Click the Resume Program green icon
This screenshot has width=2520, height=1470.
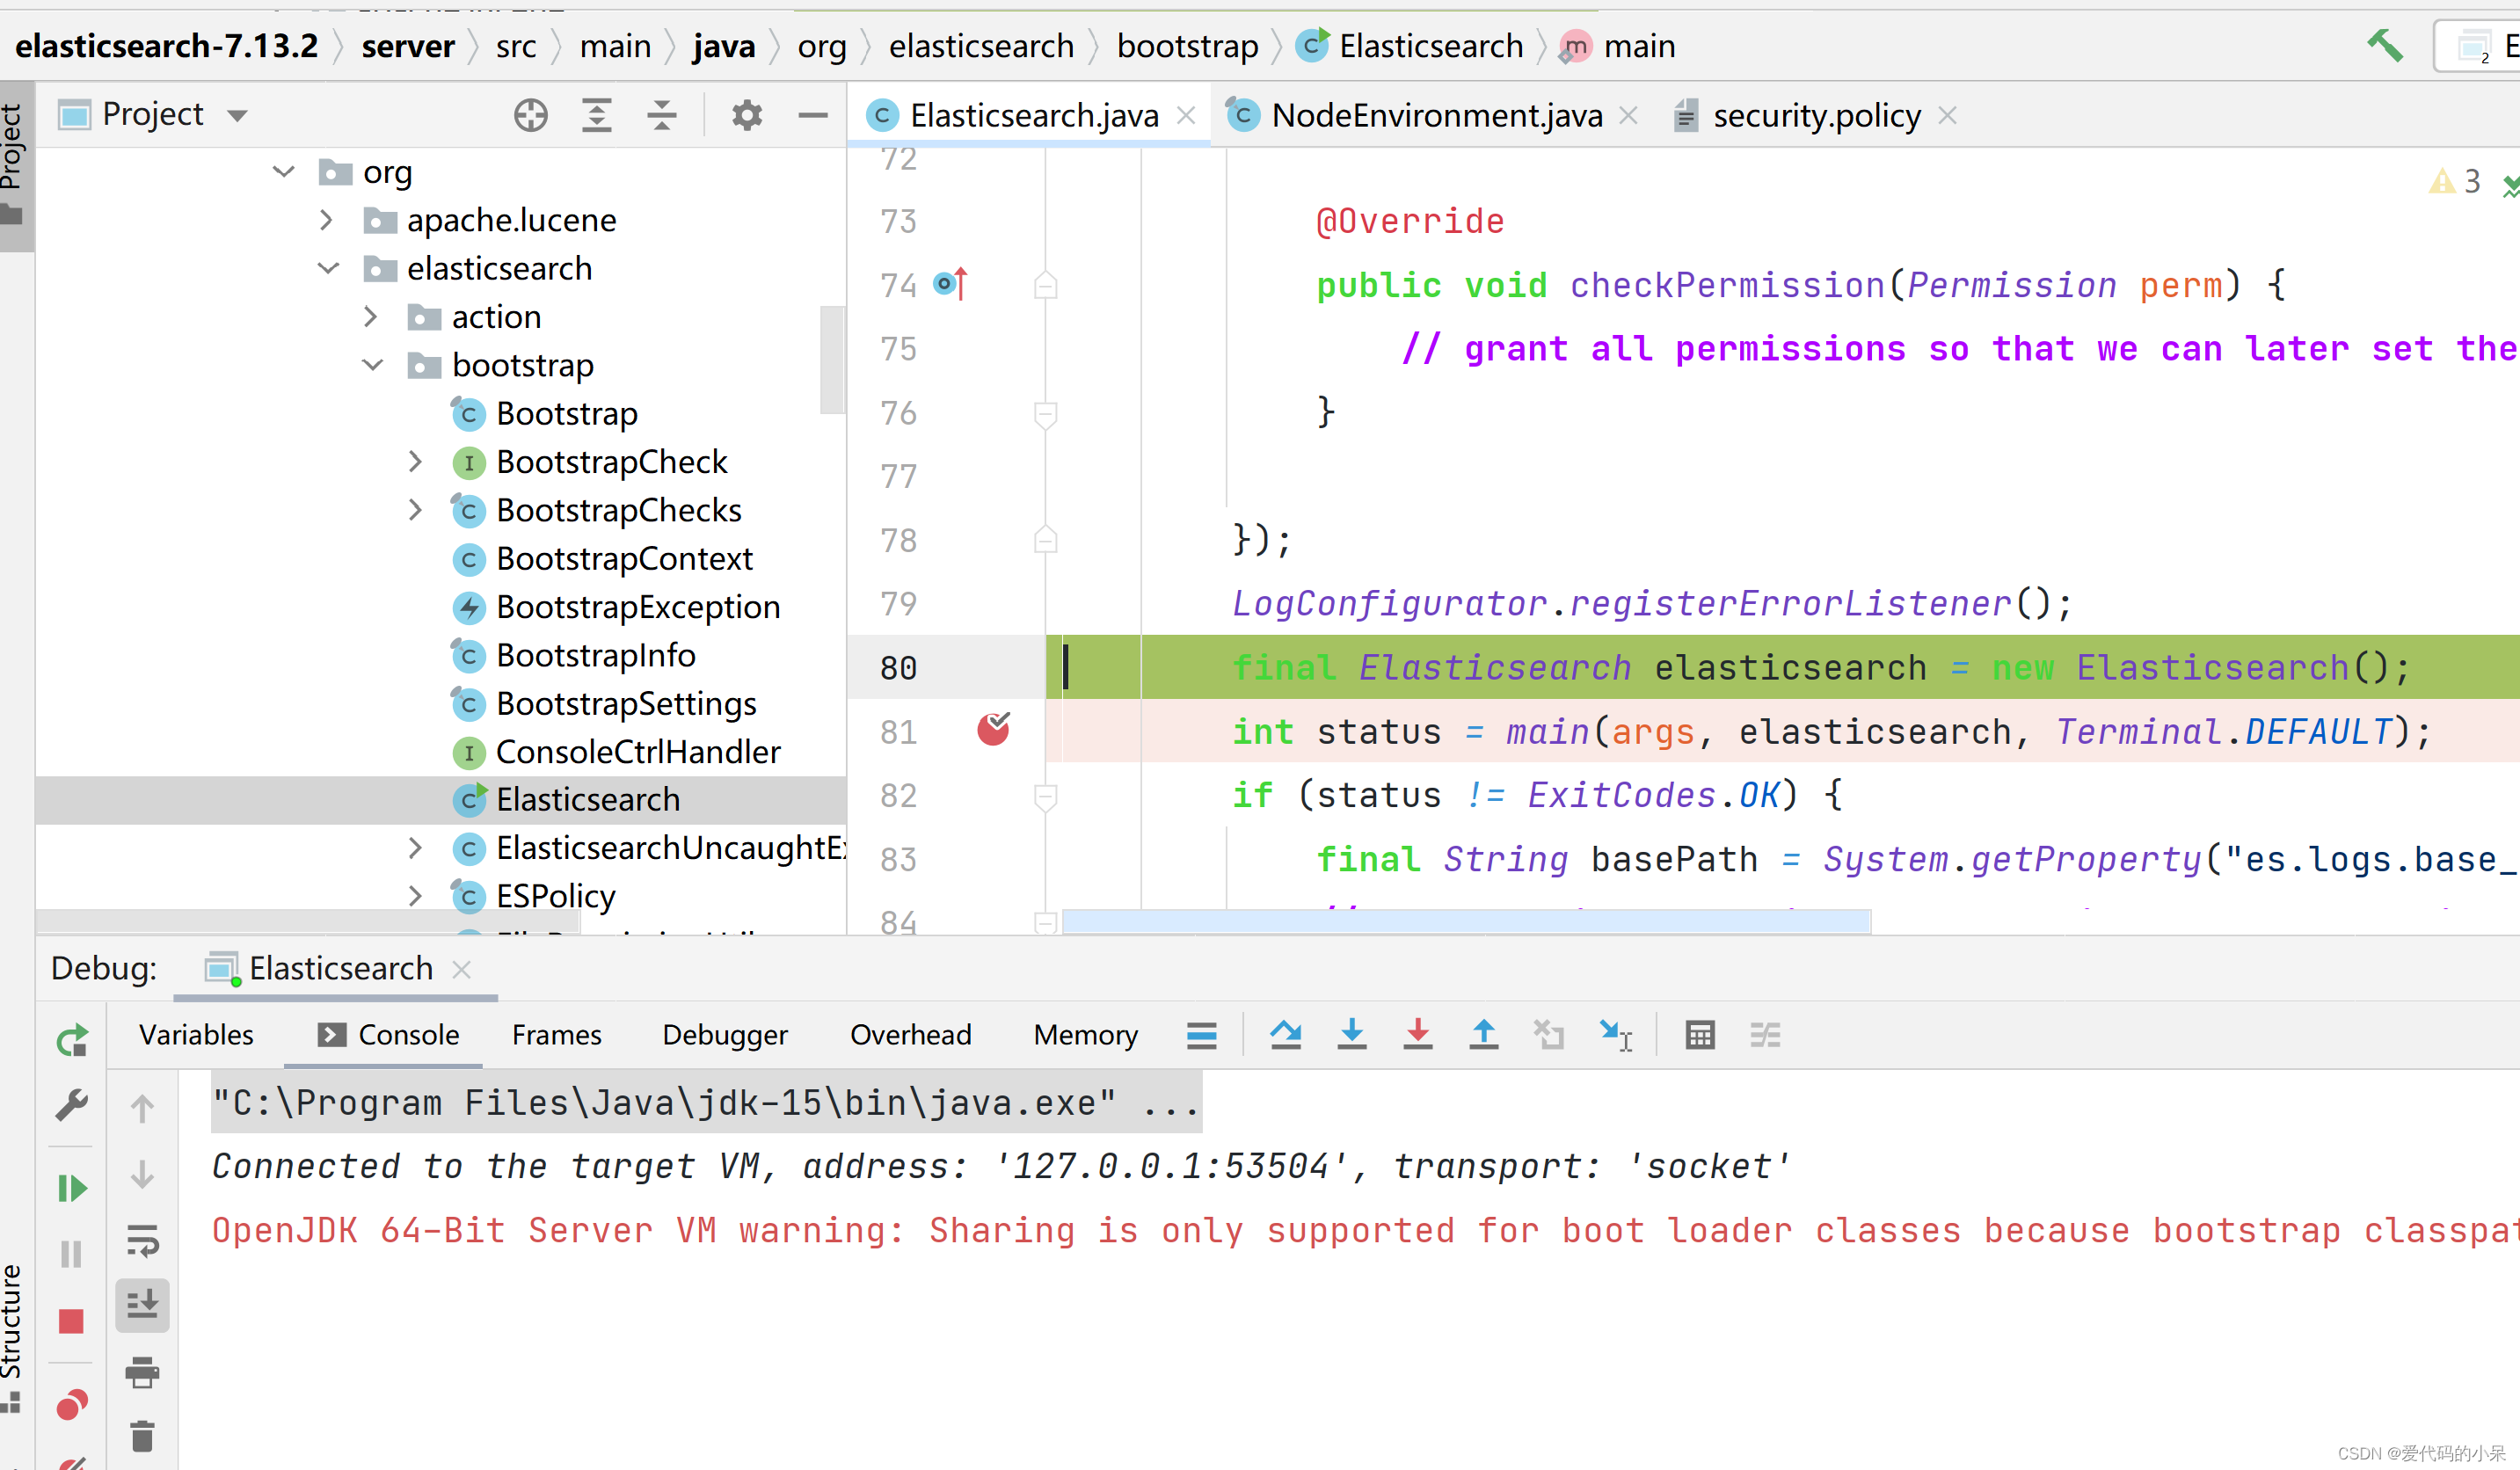pyautogui.click(x=71, y=1188)
